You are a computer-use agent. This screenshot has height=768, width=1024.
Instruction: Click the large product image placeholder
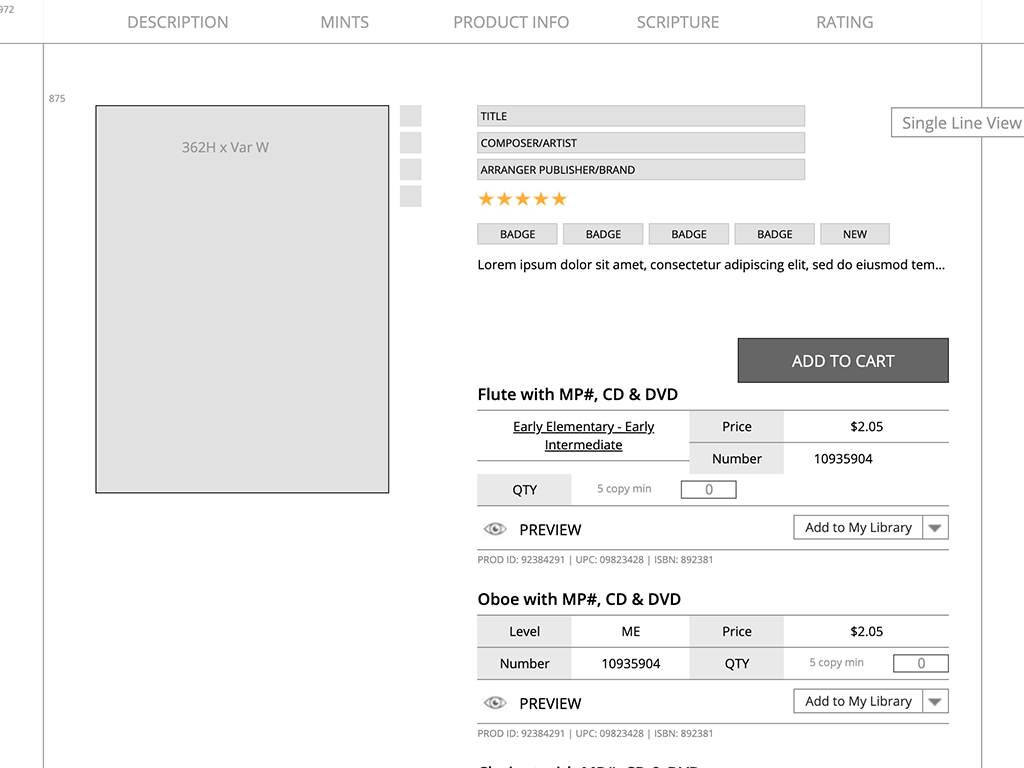click(x=242, y=299)
